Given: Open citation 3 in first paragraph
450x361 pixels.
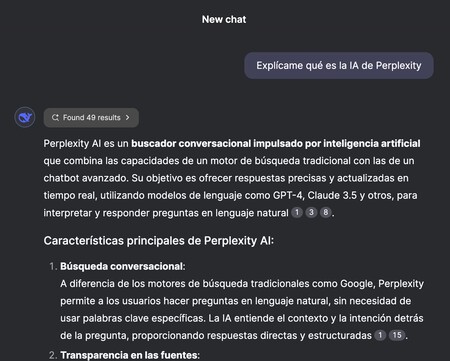Looking at the screenshot, I should [x=311, y=212].
